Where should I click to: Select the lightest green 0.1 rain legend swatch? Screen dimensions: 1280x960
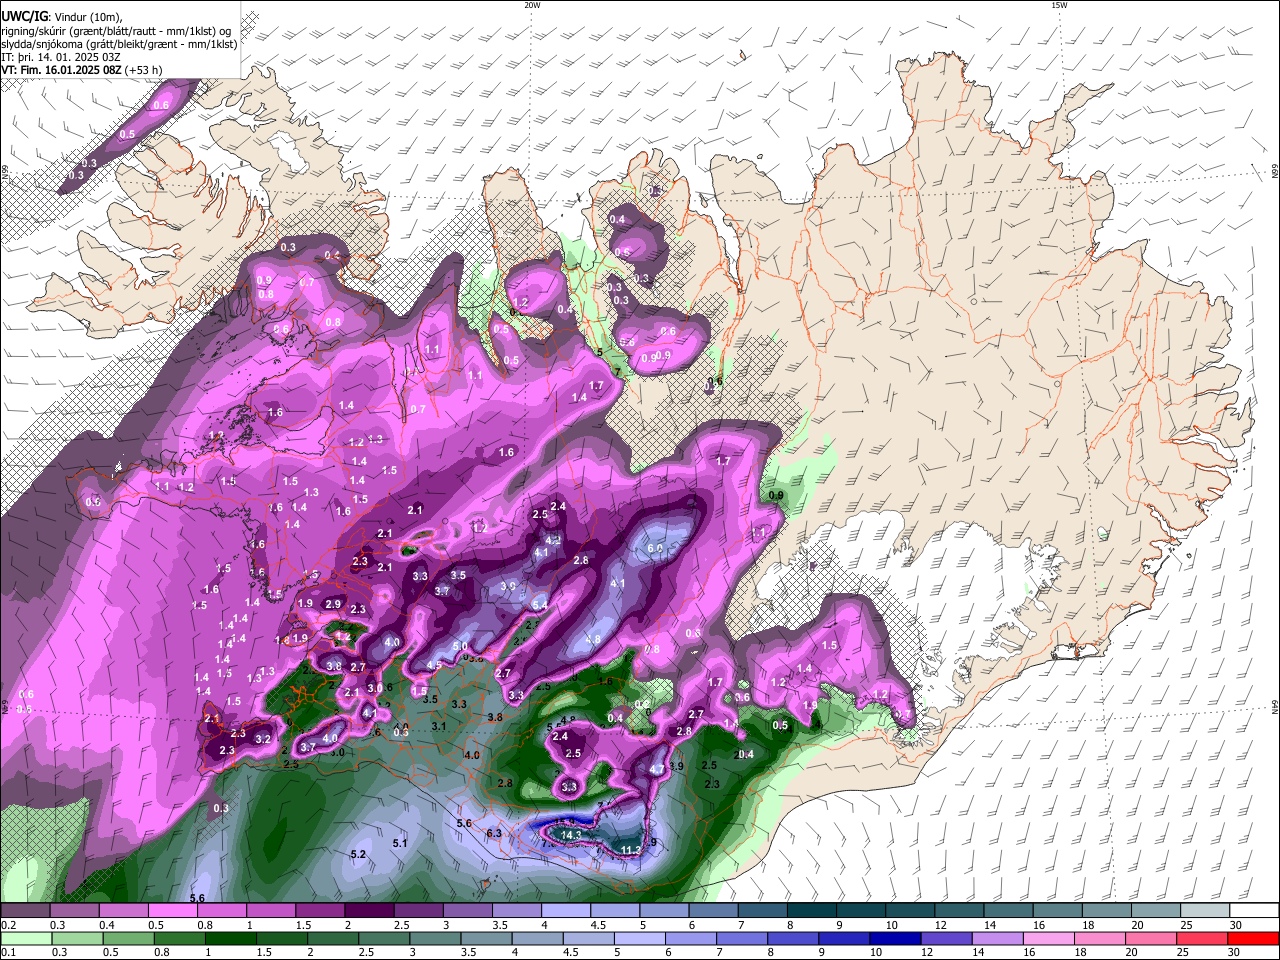(25, 938)
